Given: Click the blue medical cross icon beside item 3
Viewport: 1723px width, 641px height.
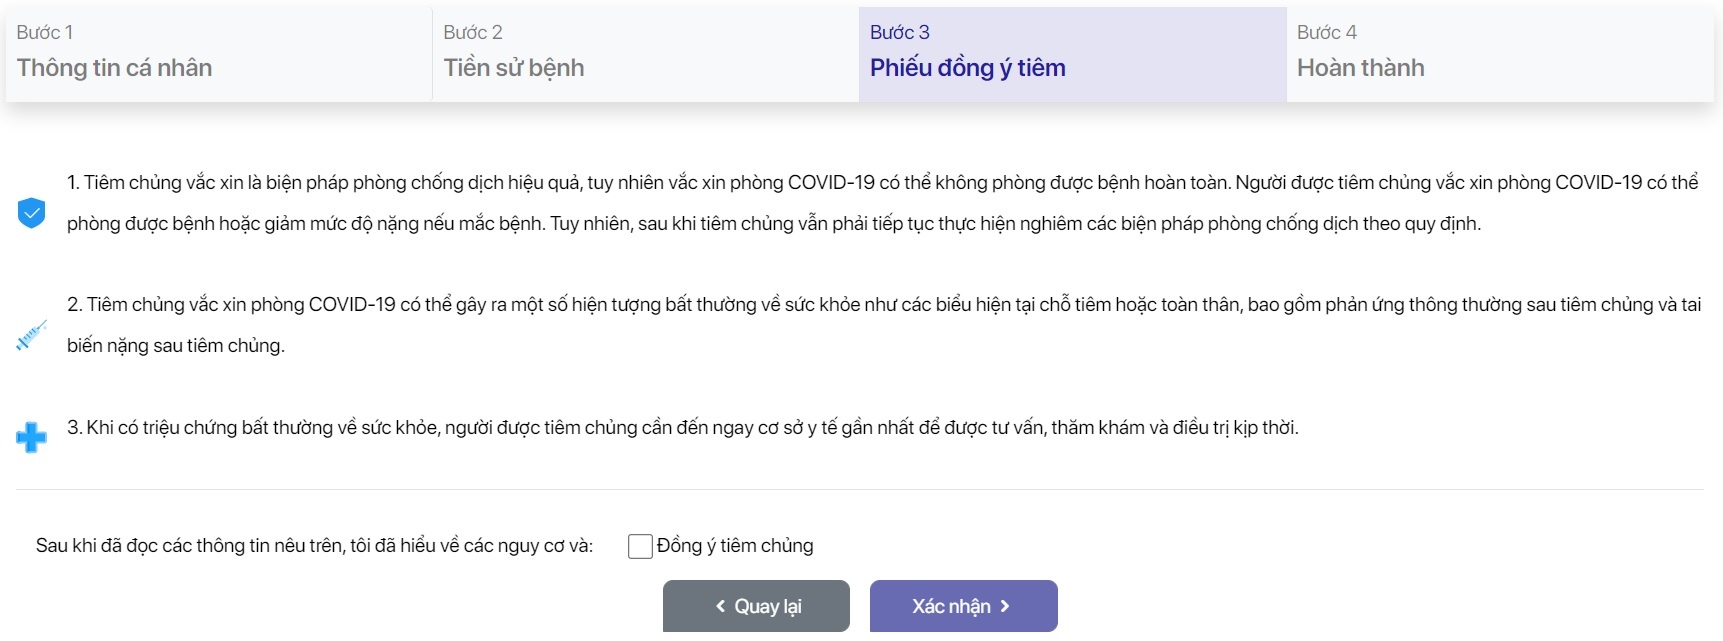Looking at the screenshot, I should pyautogui.click(x=31, y=436).
